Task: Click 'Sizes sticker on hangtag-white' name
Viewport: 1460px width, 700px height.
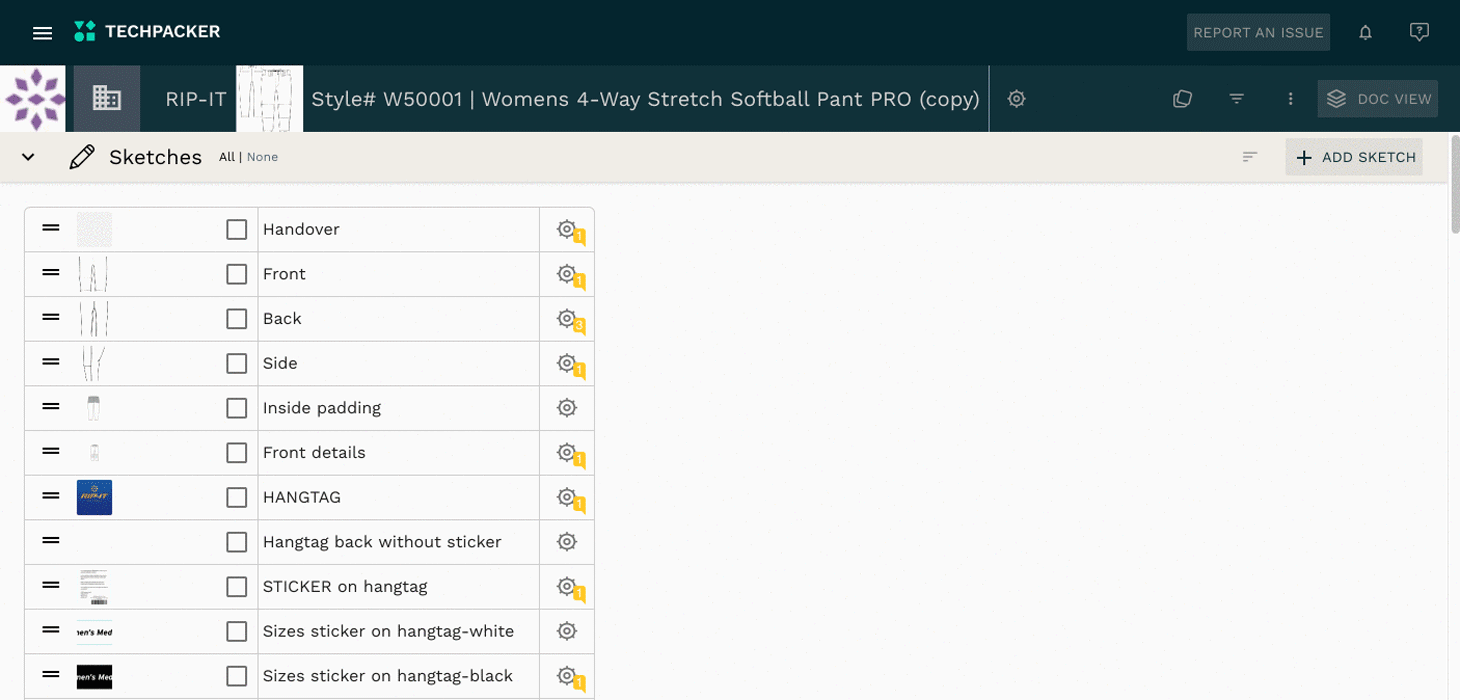Action: click(388, 631)
